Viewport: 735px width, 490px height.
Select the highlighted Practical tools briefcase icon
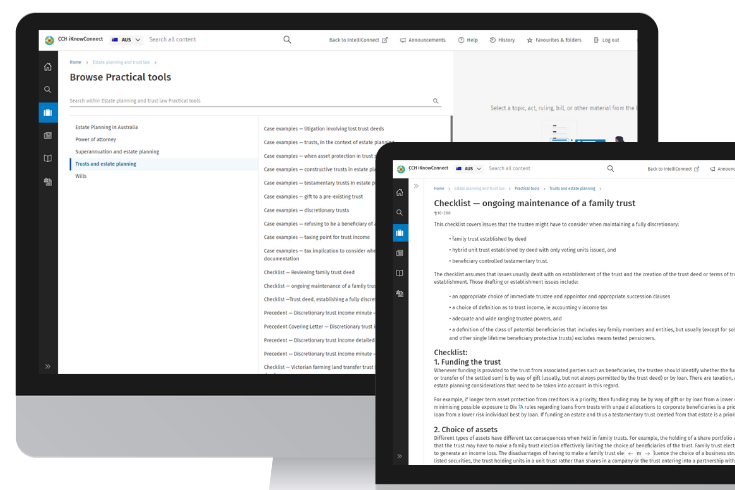(x=47, y=112)
